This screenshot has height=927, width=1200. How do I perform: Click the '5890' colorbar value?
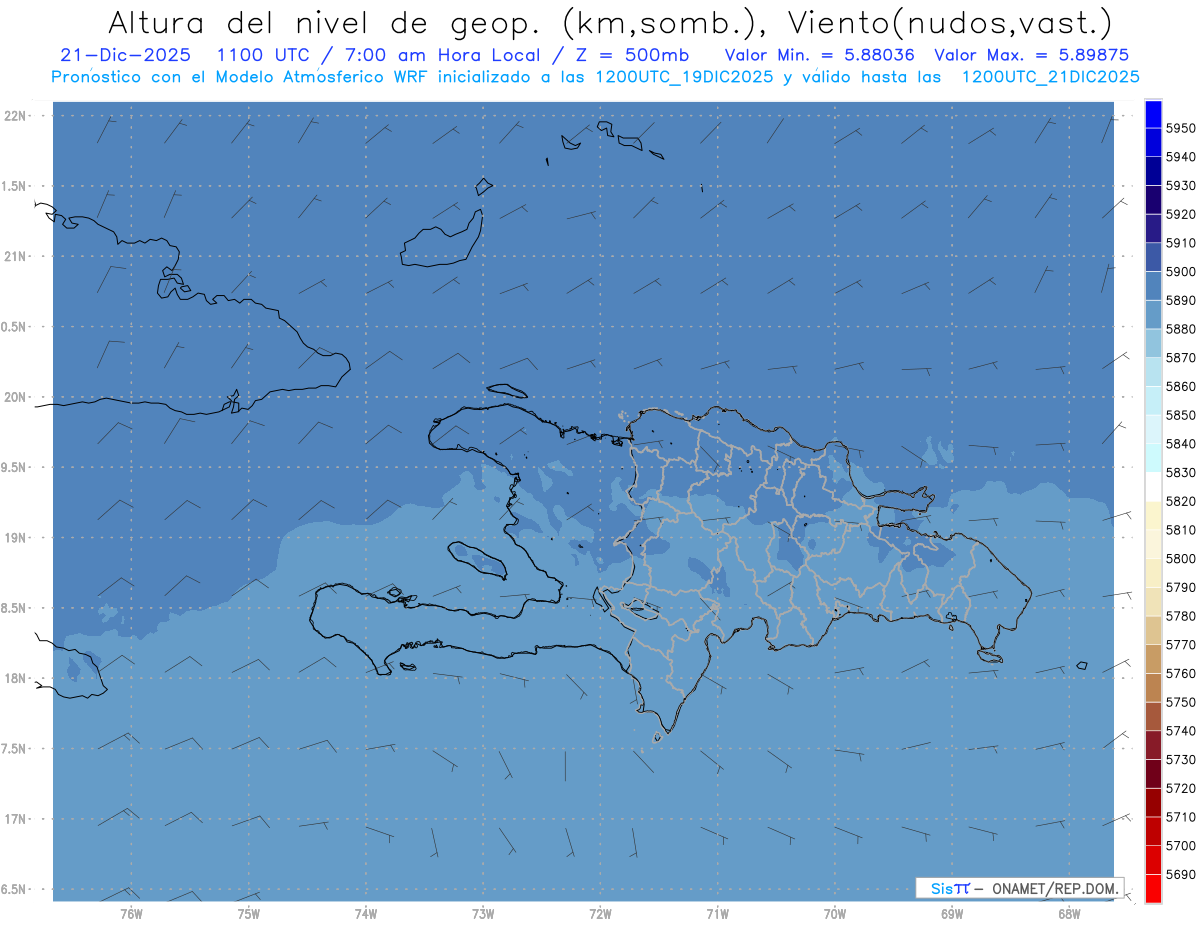coord(1180,300)
